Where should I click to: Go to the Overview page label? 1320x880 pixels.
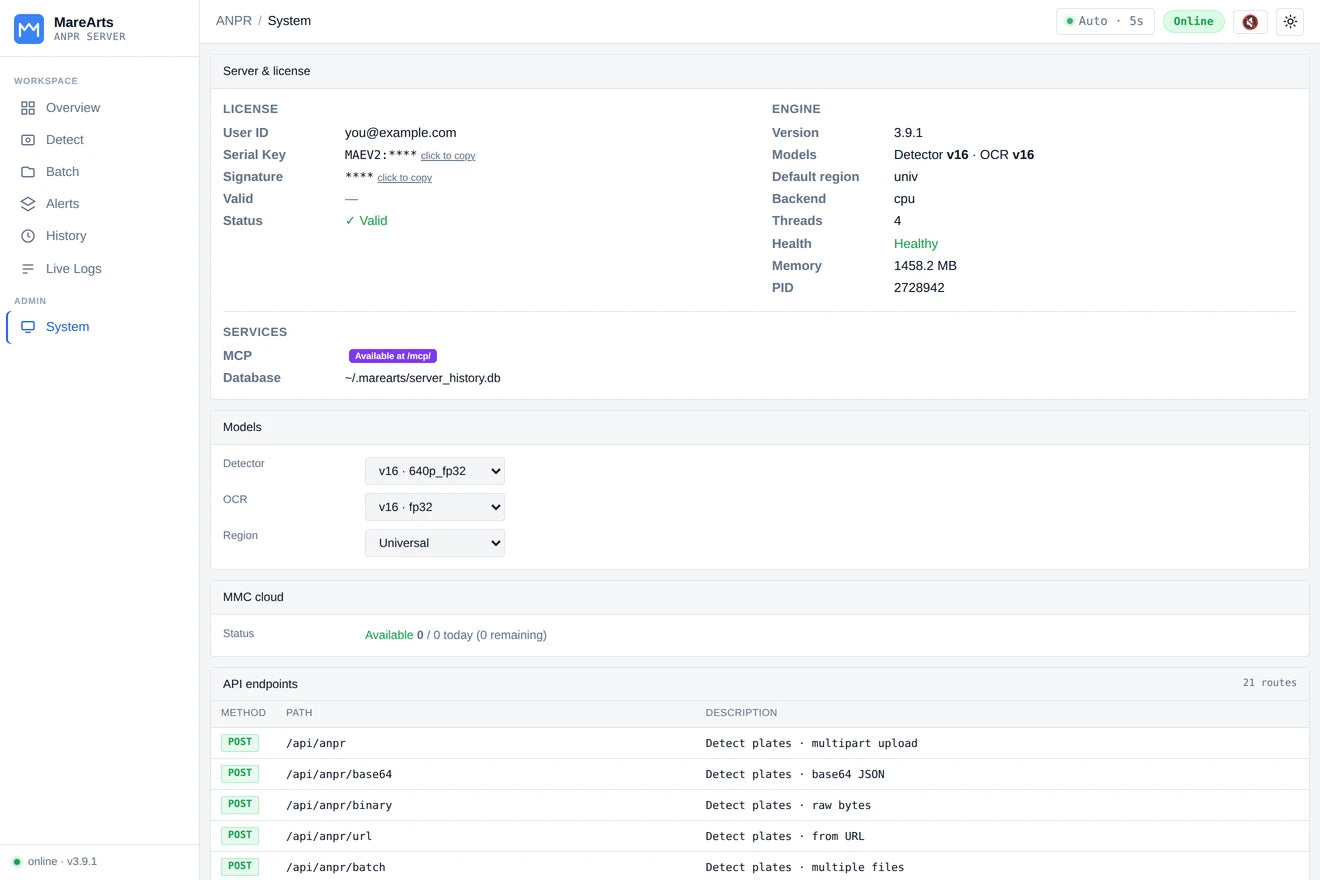pos(73,108)
